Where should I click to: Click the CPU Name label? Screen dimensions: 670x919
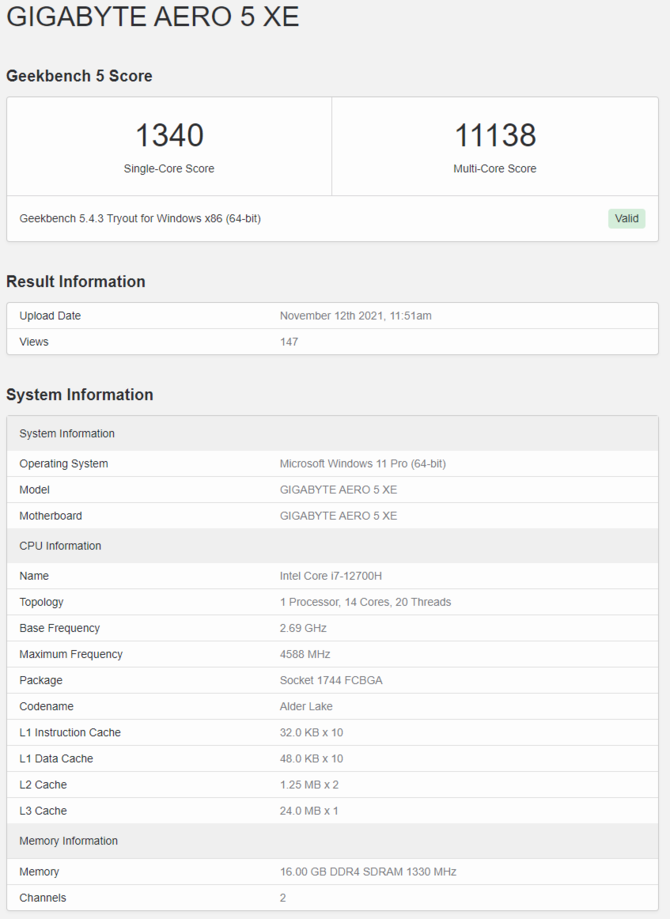tap(34, 576)
